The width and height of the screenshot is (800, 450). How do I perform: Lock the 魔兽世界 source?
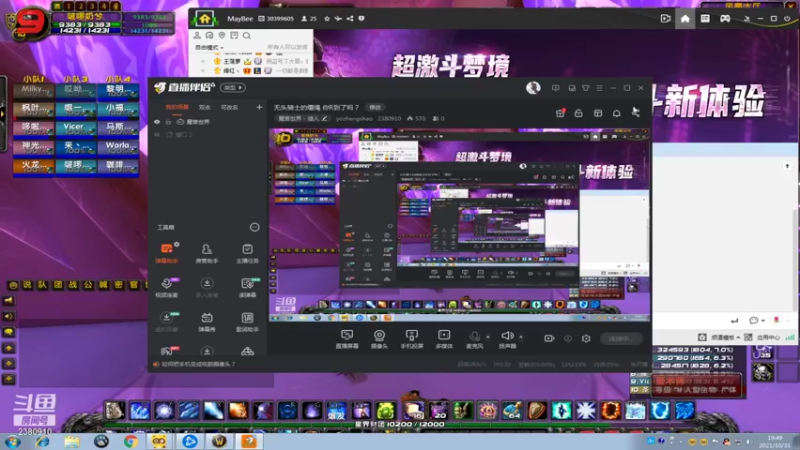click(168, 122)
